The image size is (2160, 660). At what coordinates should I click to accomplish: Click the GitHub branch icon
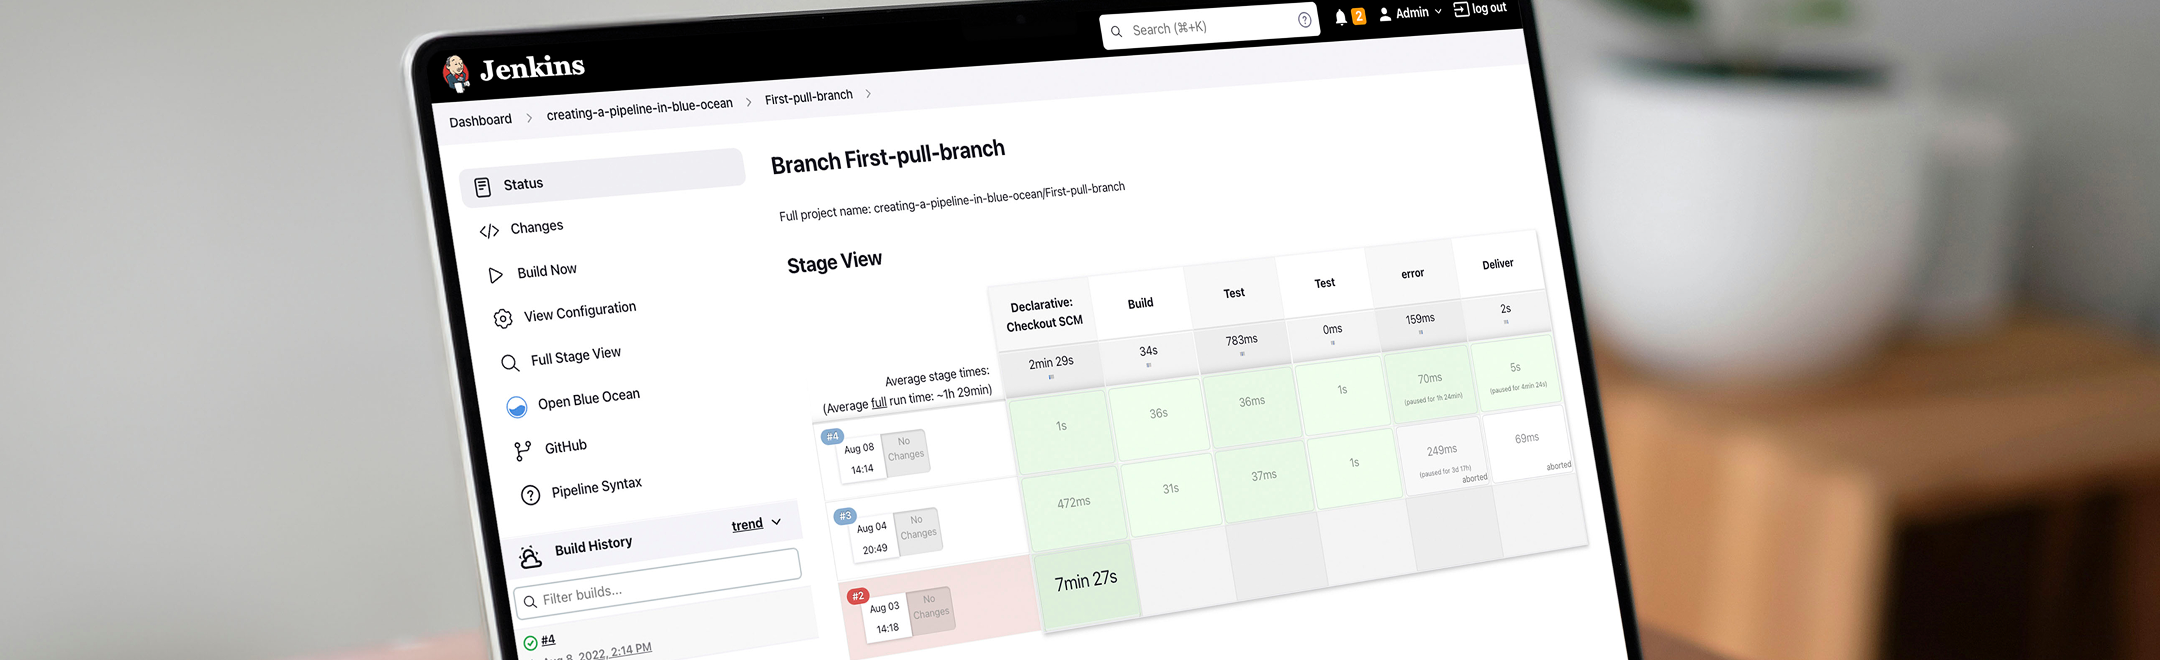click(x=522, y=452)
